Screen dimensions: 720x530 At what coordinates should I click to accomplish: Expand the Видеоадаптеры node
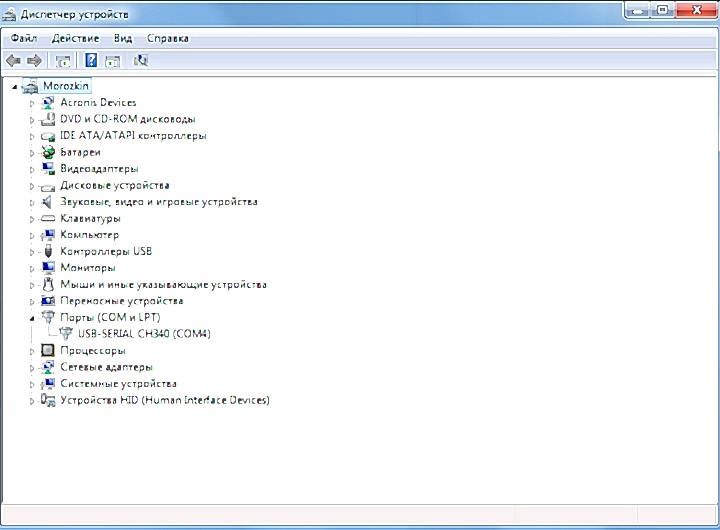[x=32, y=169]
